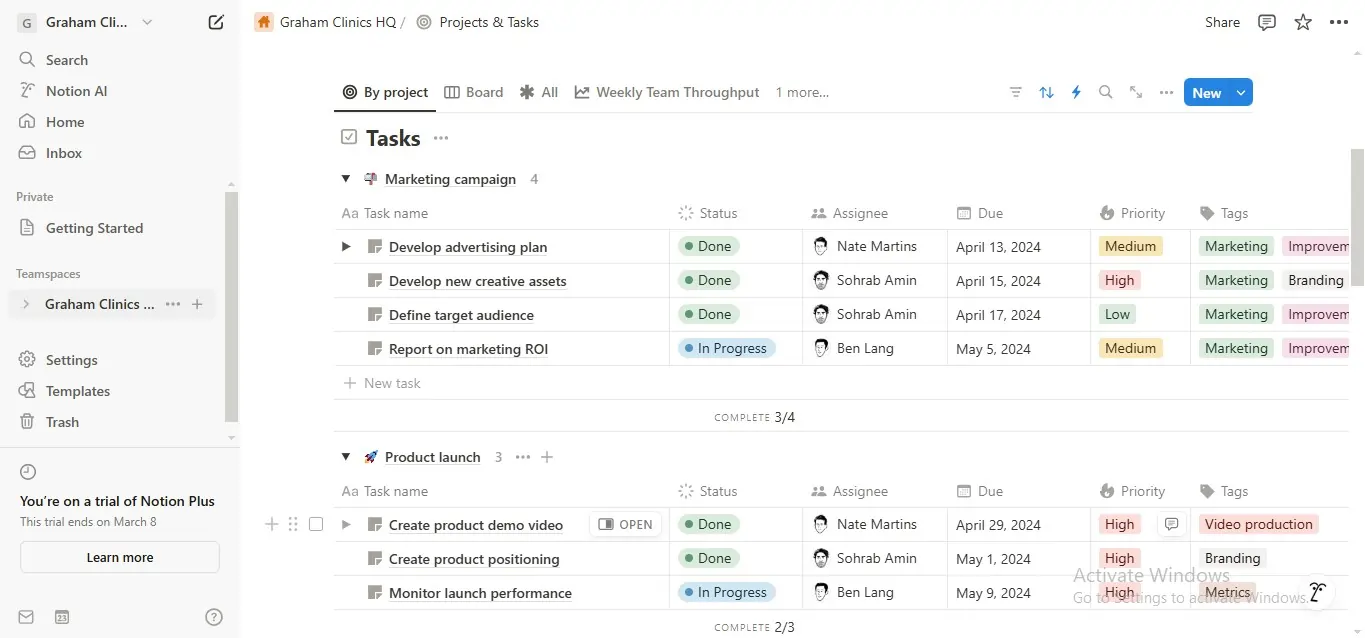
Task: Switch to the Weekly Team Throughput view
Action: [x=667, y=92]
